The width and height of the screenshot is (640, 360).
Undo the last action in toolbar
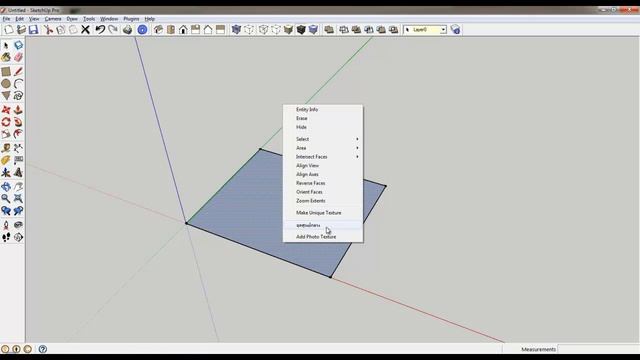pos(100,29)
